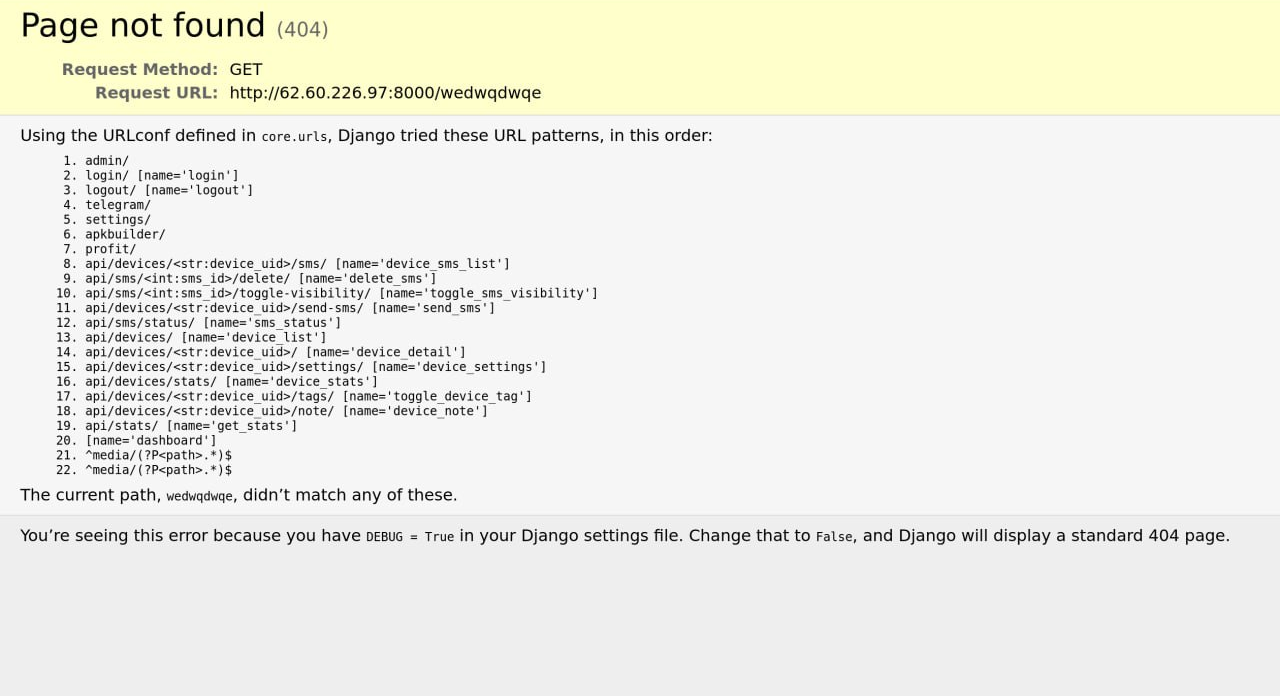Click the "DEBUG = True" code text

[410, 537]
